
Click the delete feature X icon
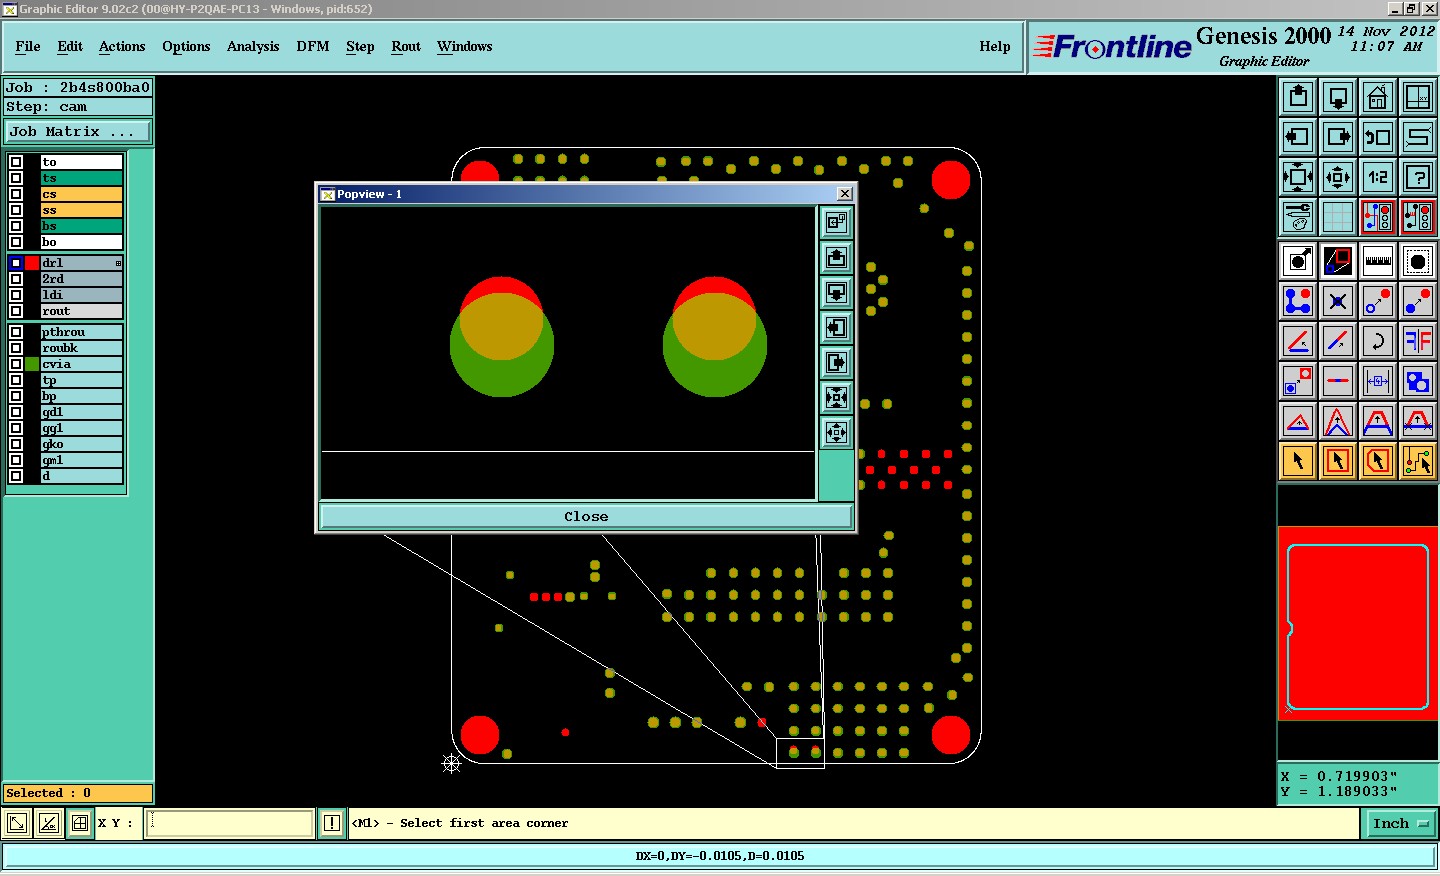tap(1338, 301)
